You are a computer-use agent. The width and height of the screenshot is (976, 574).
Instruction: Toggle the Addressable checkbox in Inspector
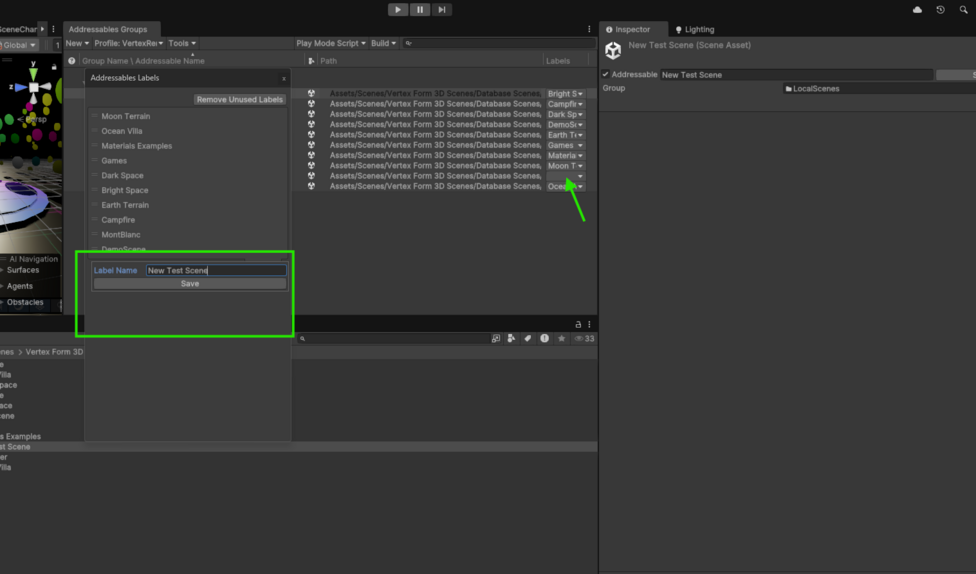pos(606,75)
